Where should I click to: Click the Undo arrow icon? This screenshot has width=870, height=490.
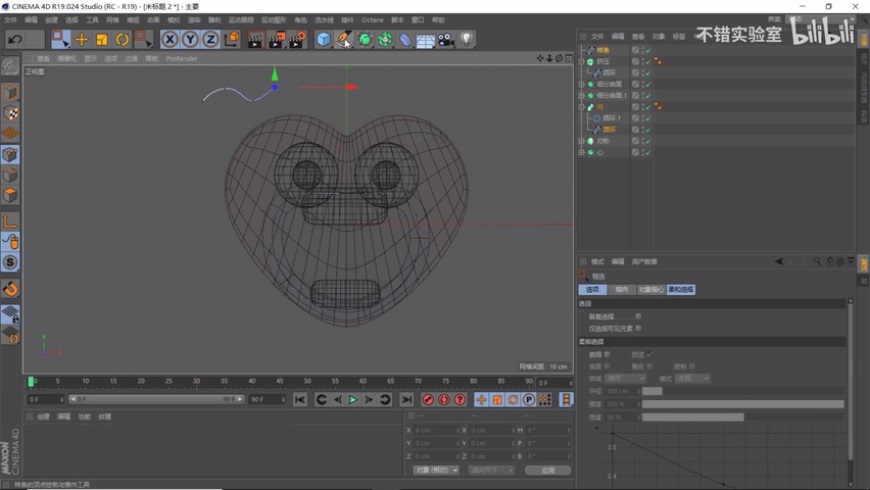(15, 39)
